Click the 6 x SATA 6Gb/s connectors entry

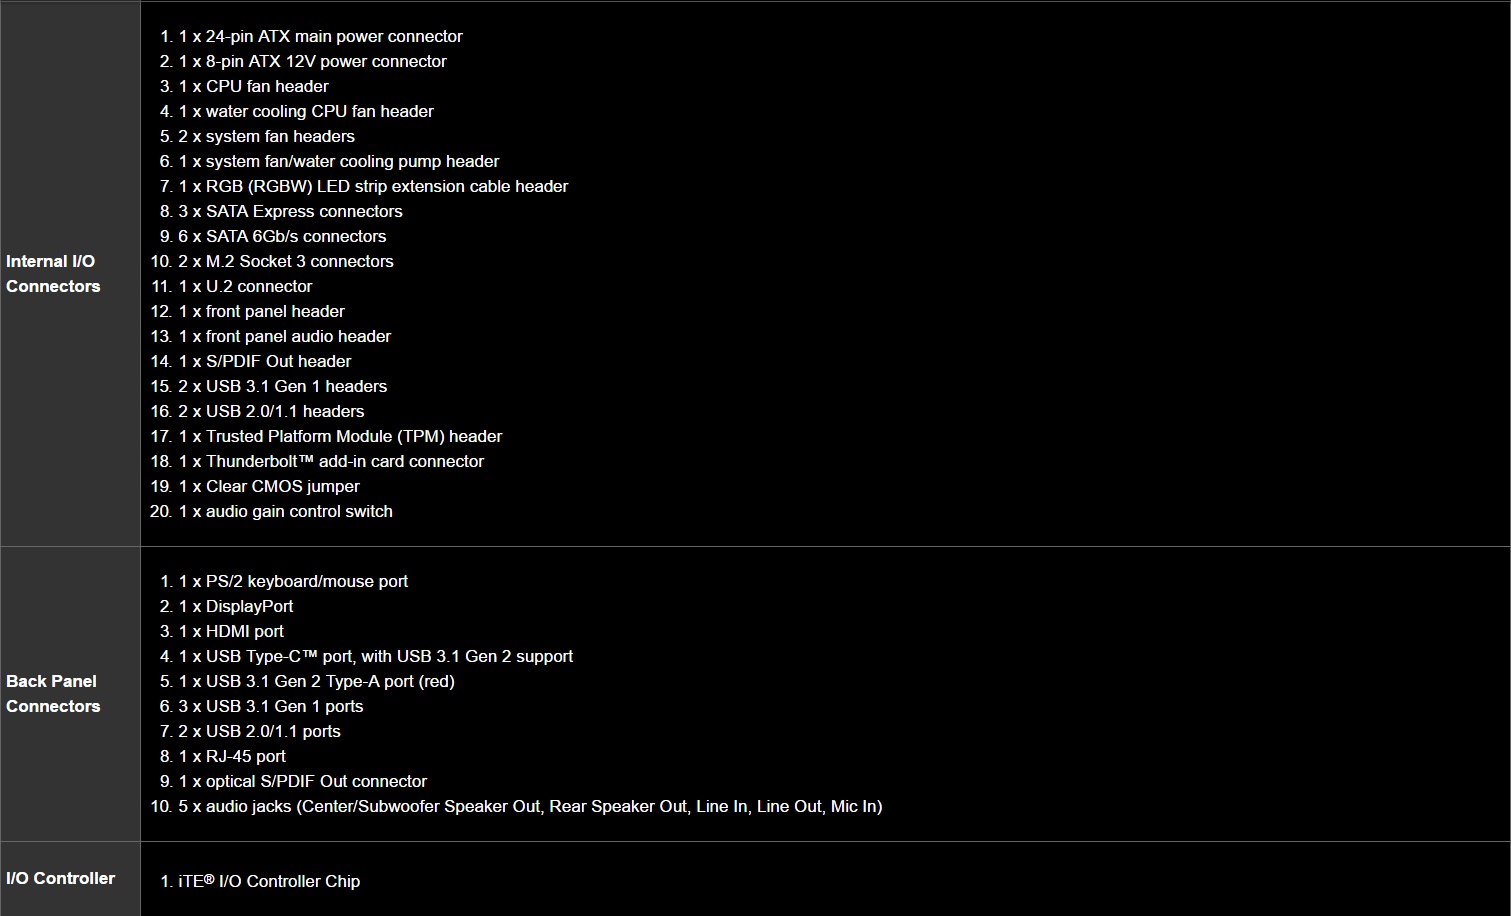[282, 236]
